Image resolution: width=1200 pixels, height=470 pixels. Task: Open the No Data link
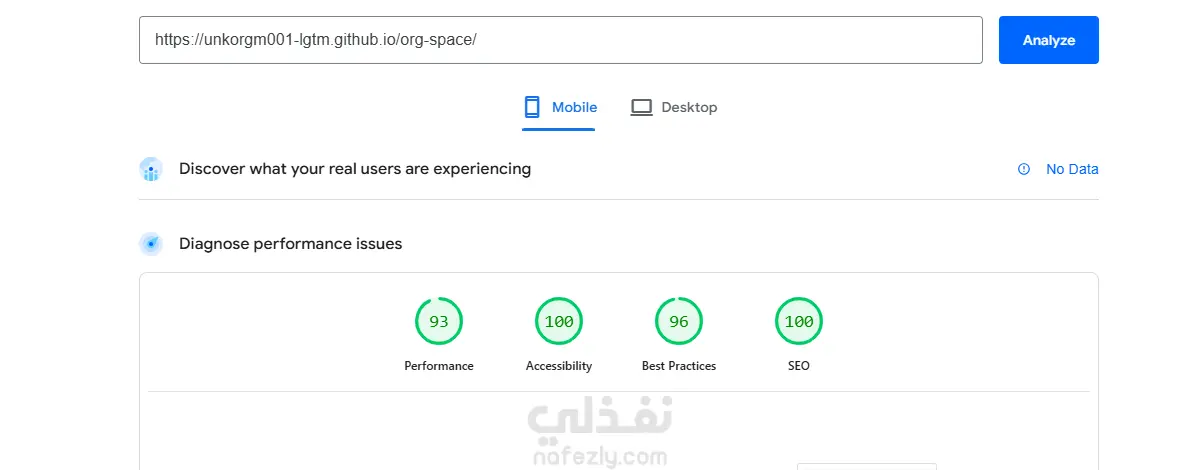click(x=1072, y=169)
